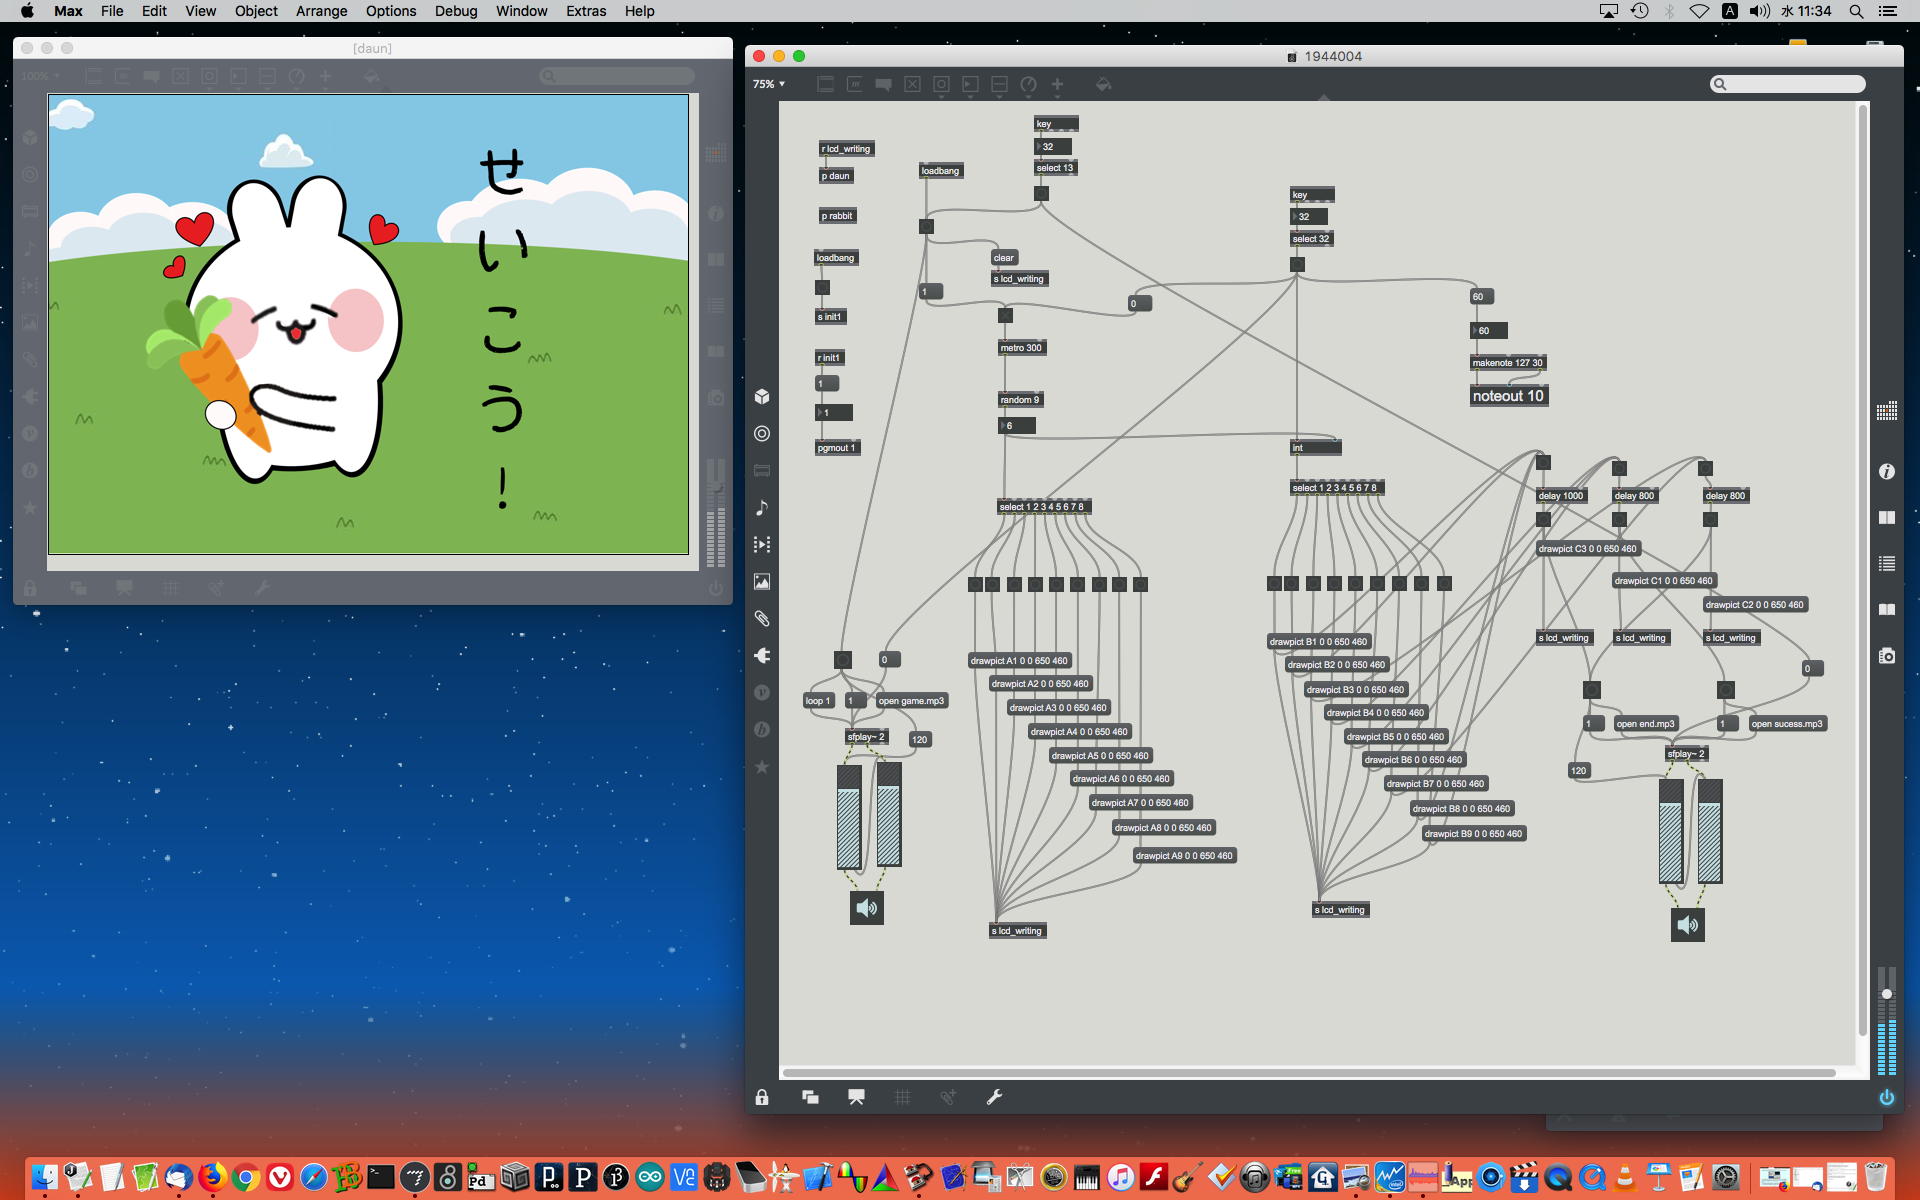Click the snapshots camera icon
Image resolution: width=1920 pixels, height=1200 pixels.
pyautogui.click(x=1887, y=656)
